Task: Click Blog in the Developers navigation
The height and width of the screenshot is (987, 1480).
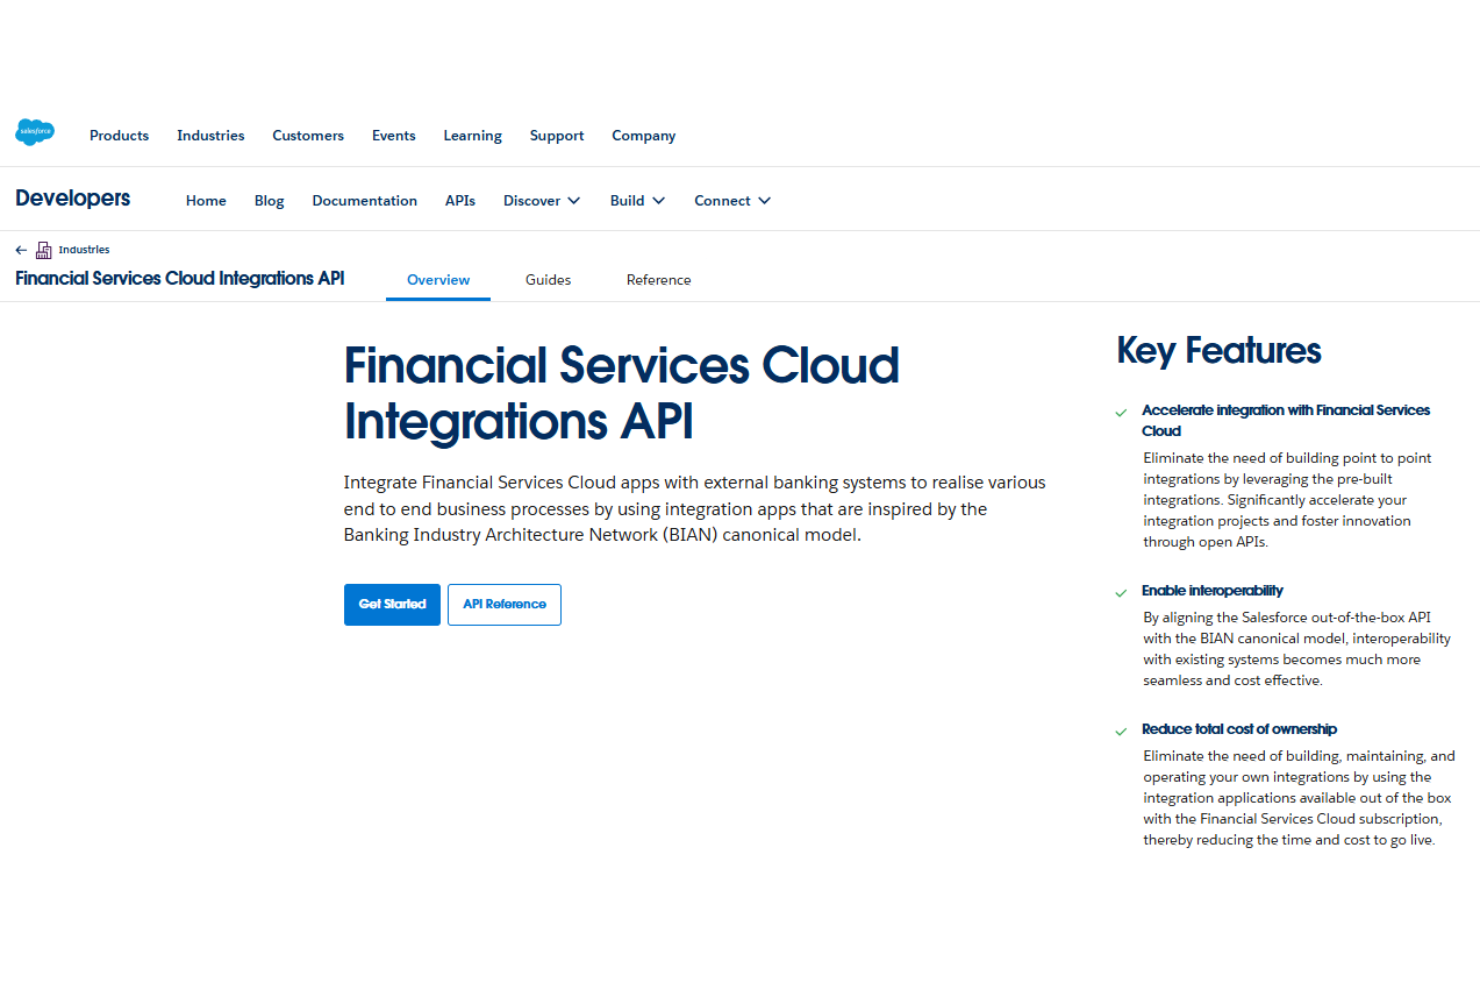Action: [x=268, y=200]
